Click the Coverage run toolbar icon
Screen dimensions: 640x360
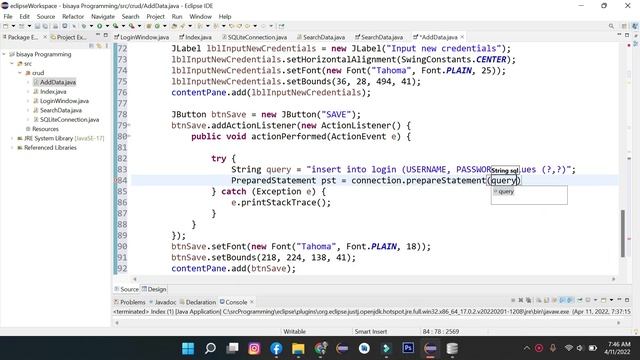click(116, 26)
